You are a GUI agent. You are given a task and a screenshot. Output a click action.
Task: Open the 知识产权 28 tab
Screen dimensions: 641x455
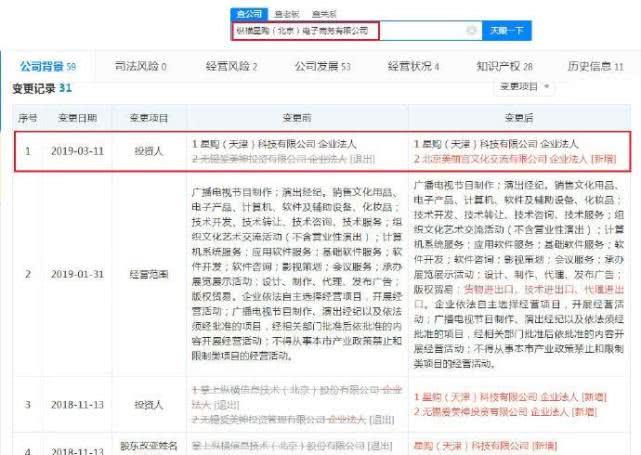pyautogui.click(x=504, y=66)
